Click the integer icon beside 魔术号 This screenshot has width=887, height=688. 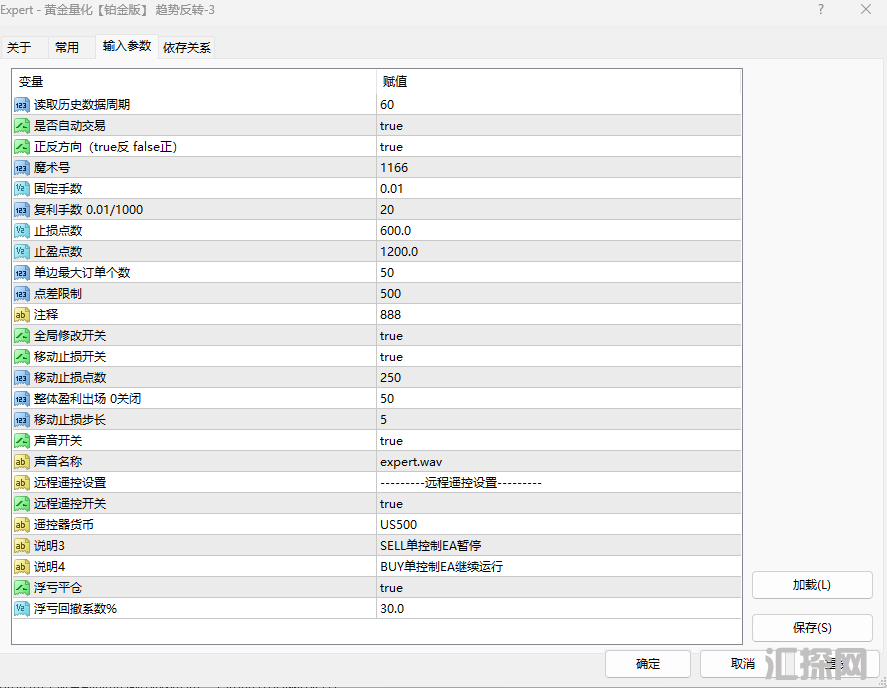tap(21, 168)
